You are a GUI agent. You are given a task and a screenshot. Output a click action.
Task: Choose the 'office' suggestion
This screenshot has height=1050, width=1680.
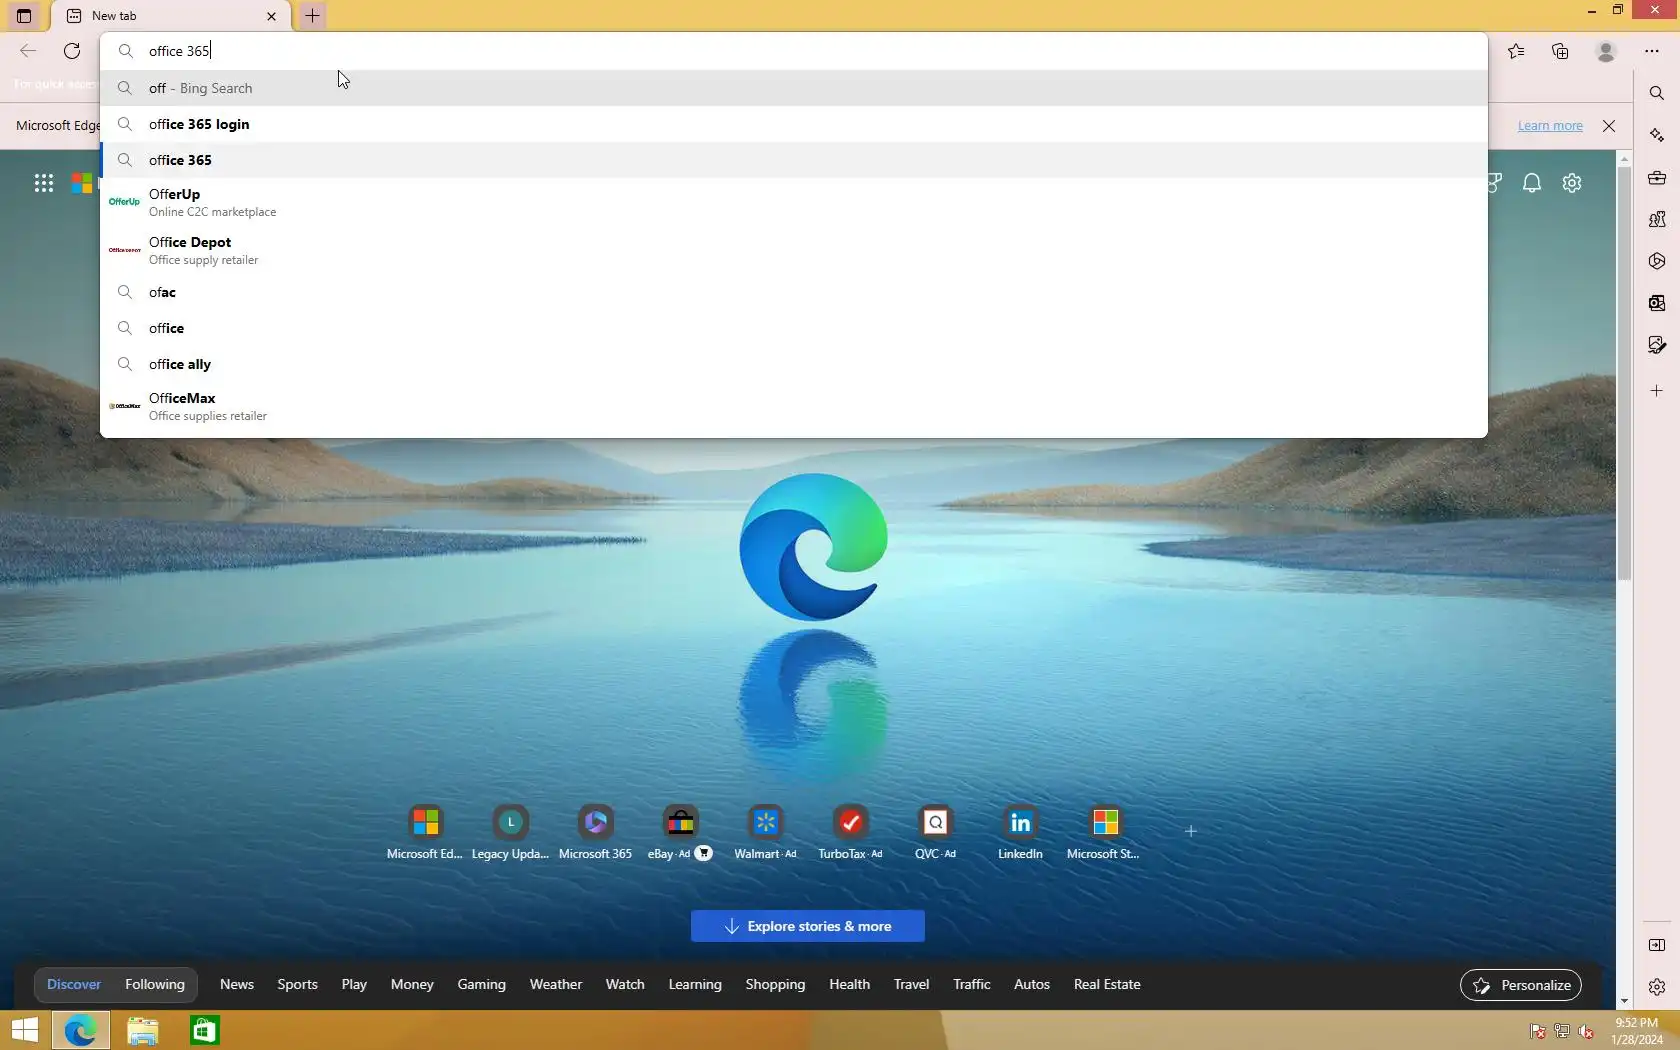coord(794,328)
